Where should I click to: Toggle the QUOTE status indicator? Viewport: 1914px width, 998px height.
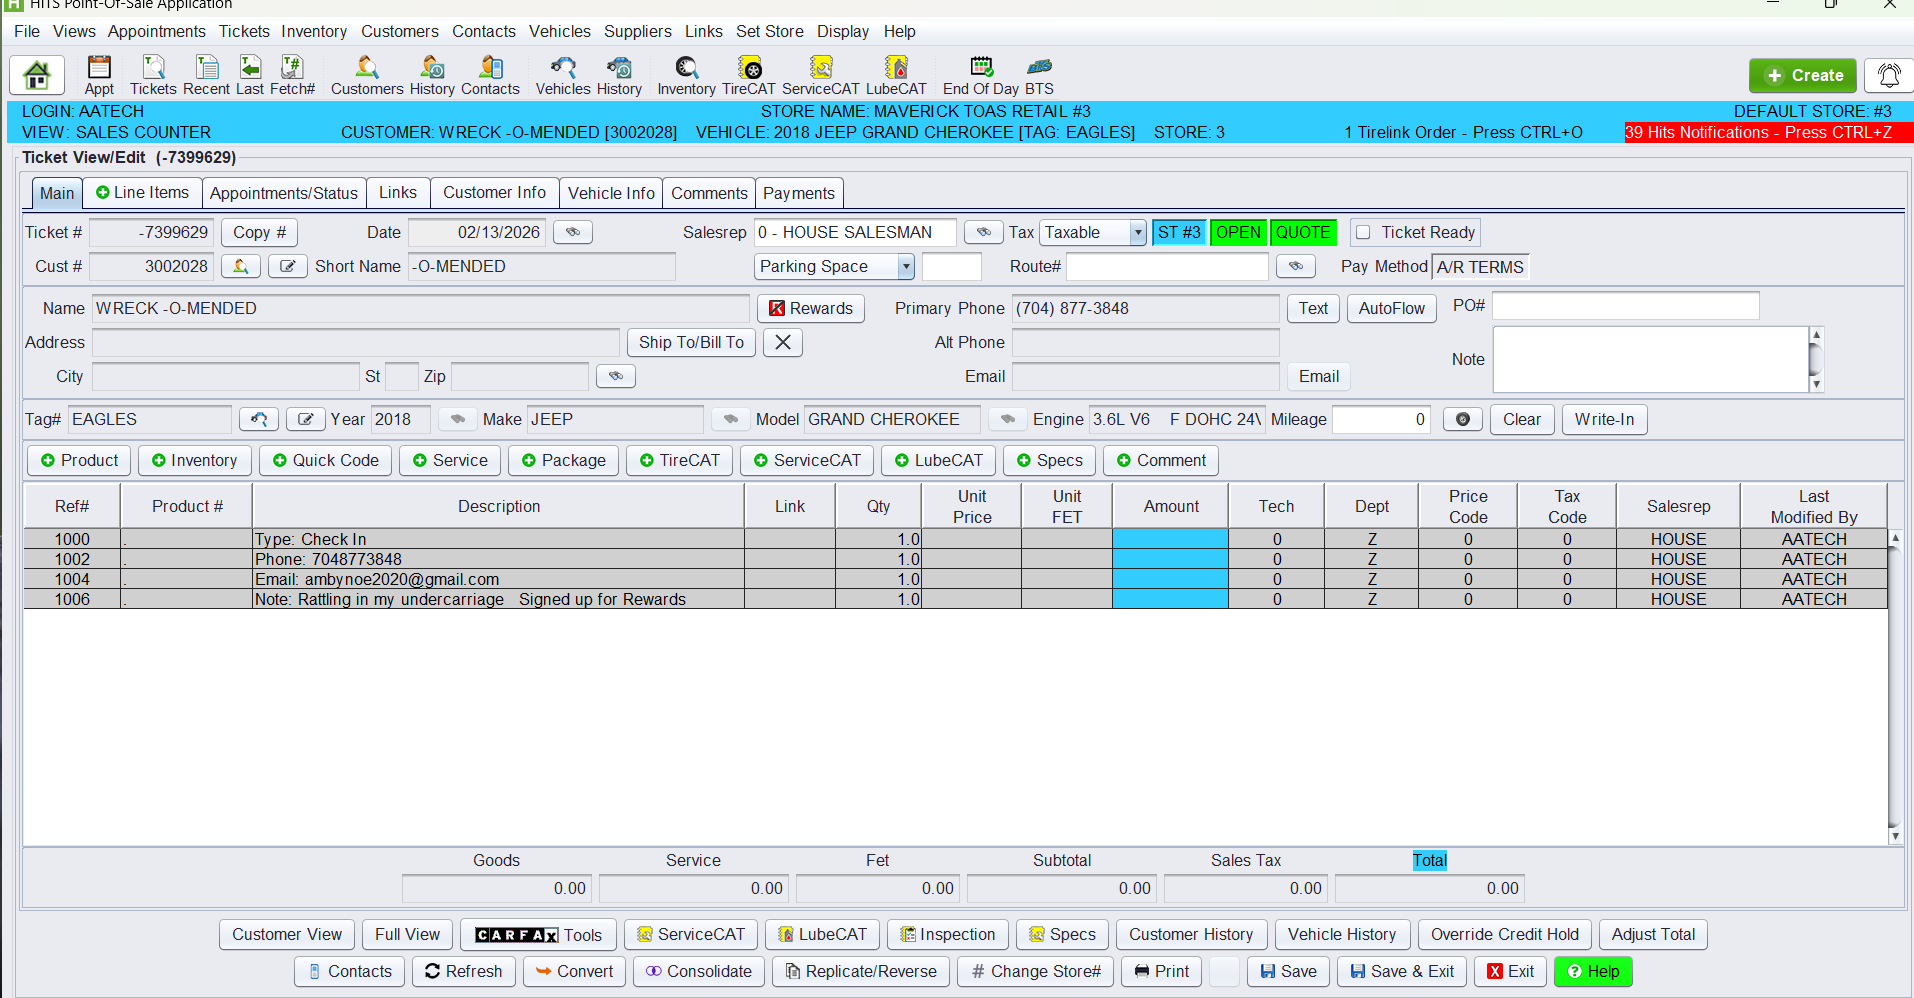click(x=1302, y=232)
